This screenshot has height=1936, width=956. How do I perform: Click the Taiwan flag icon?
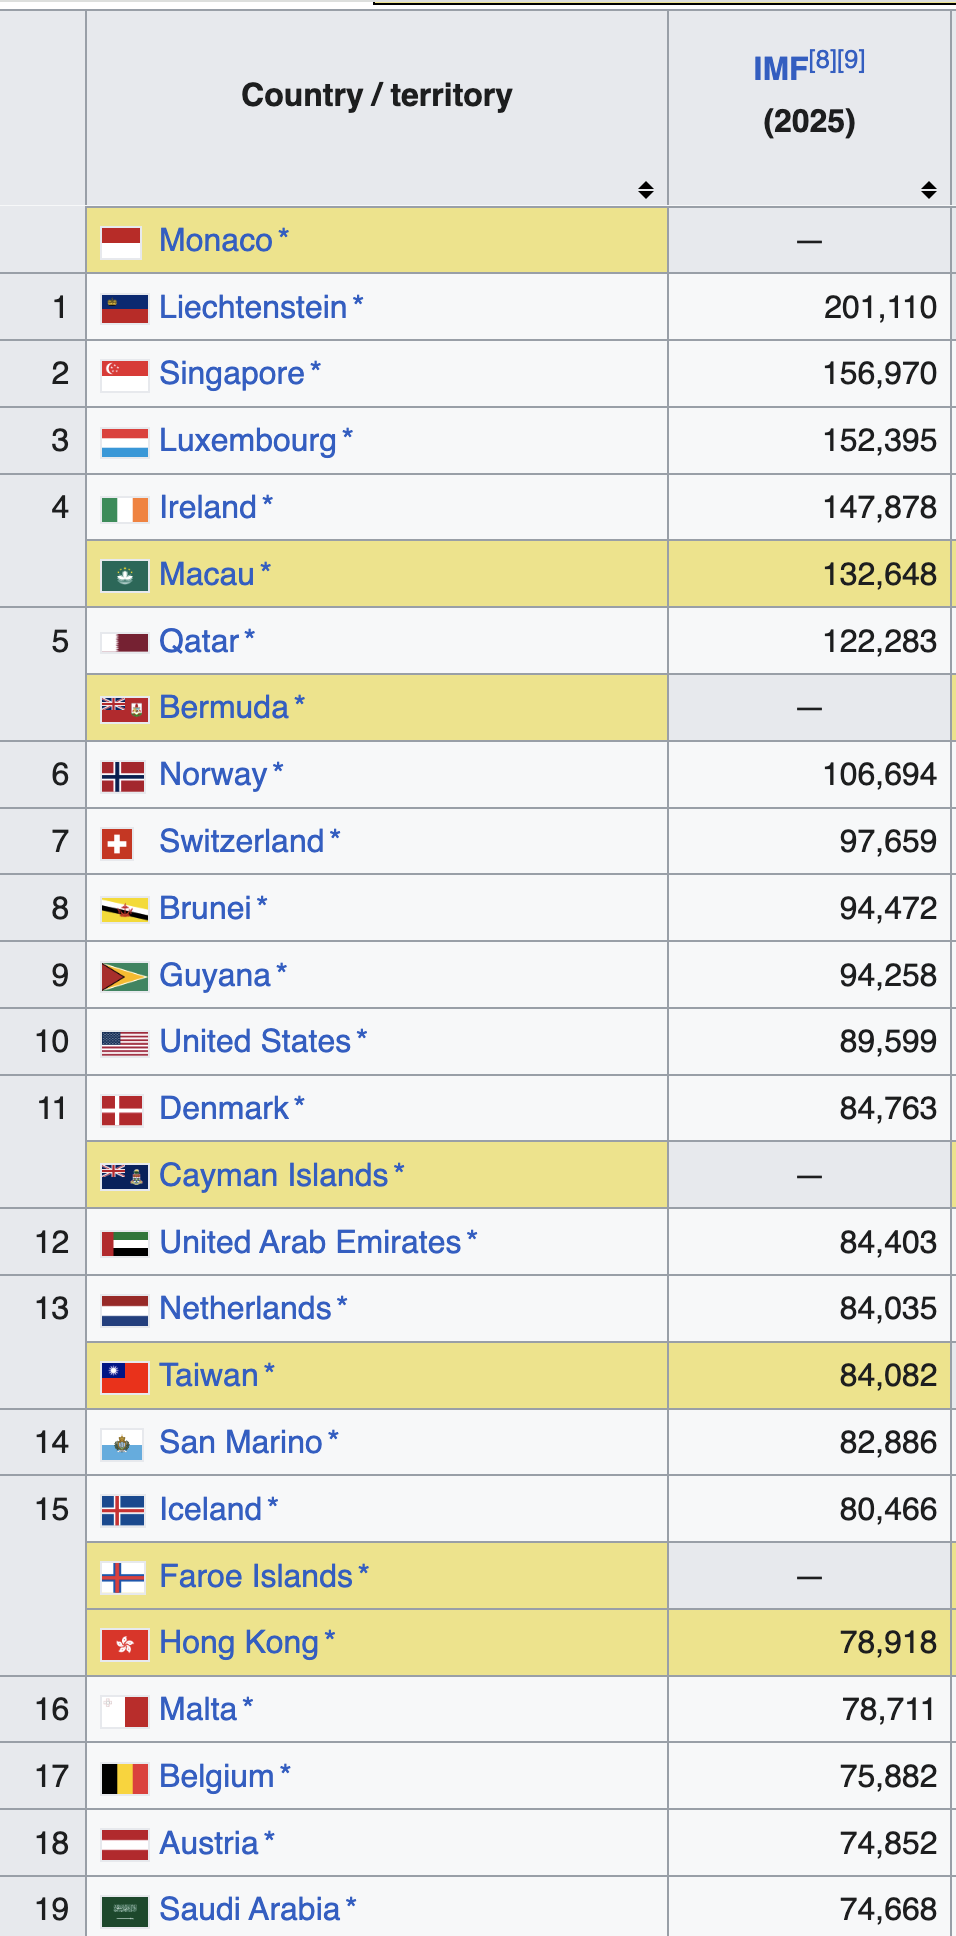(x=125, y=1377)
